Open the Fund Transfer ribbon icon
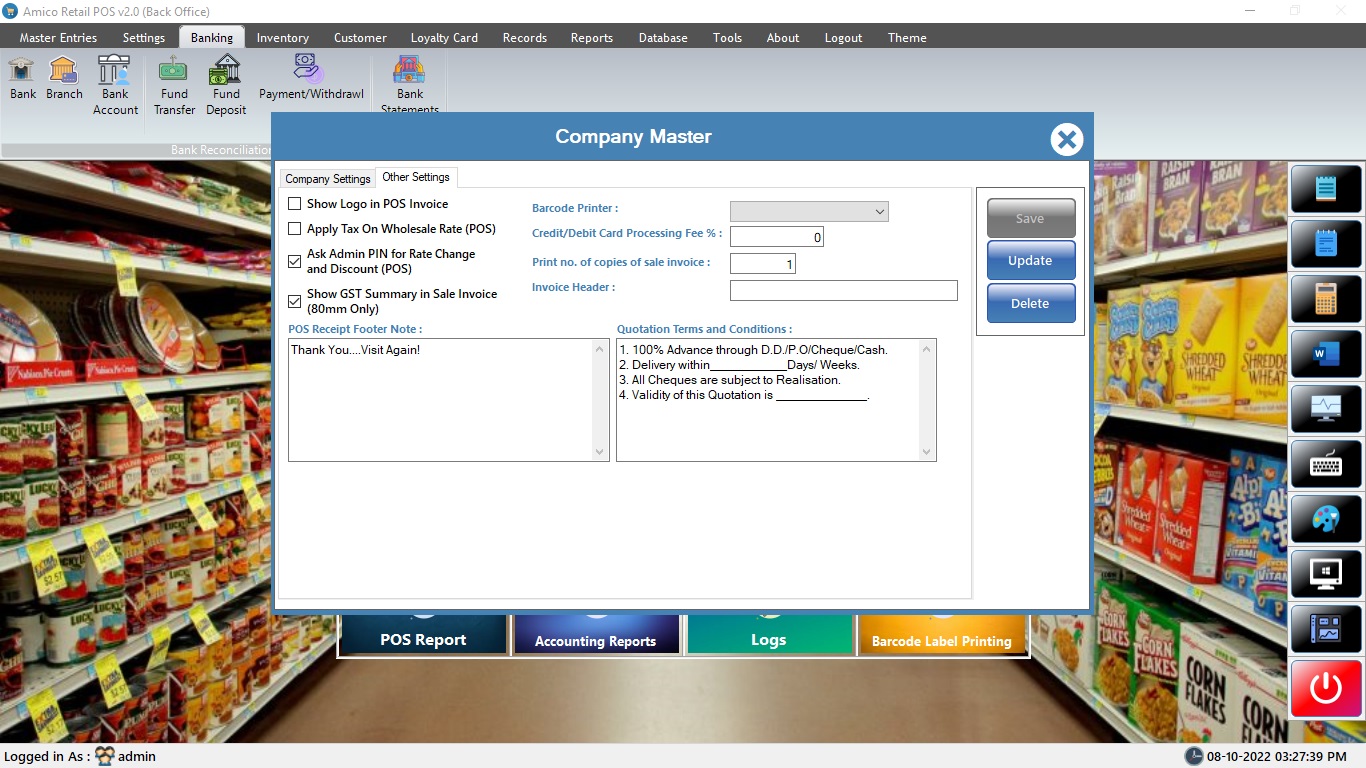The width and height of the screenshot is (1366, 768). tap(174, 85)
